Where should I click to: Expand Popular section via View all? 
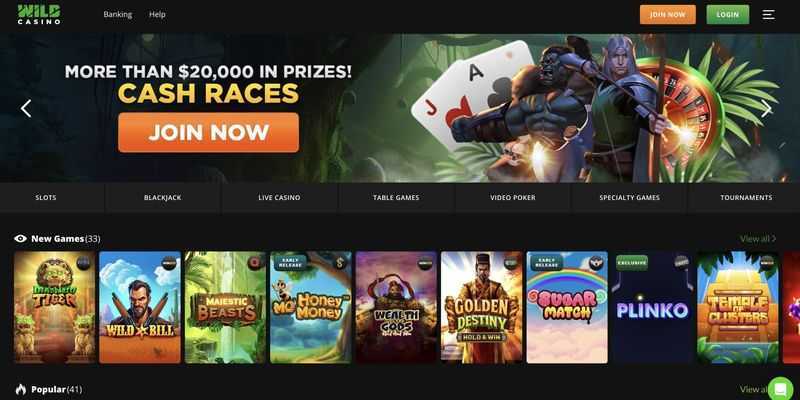[x=754, y=389]
